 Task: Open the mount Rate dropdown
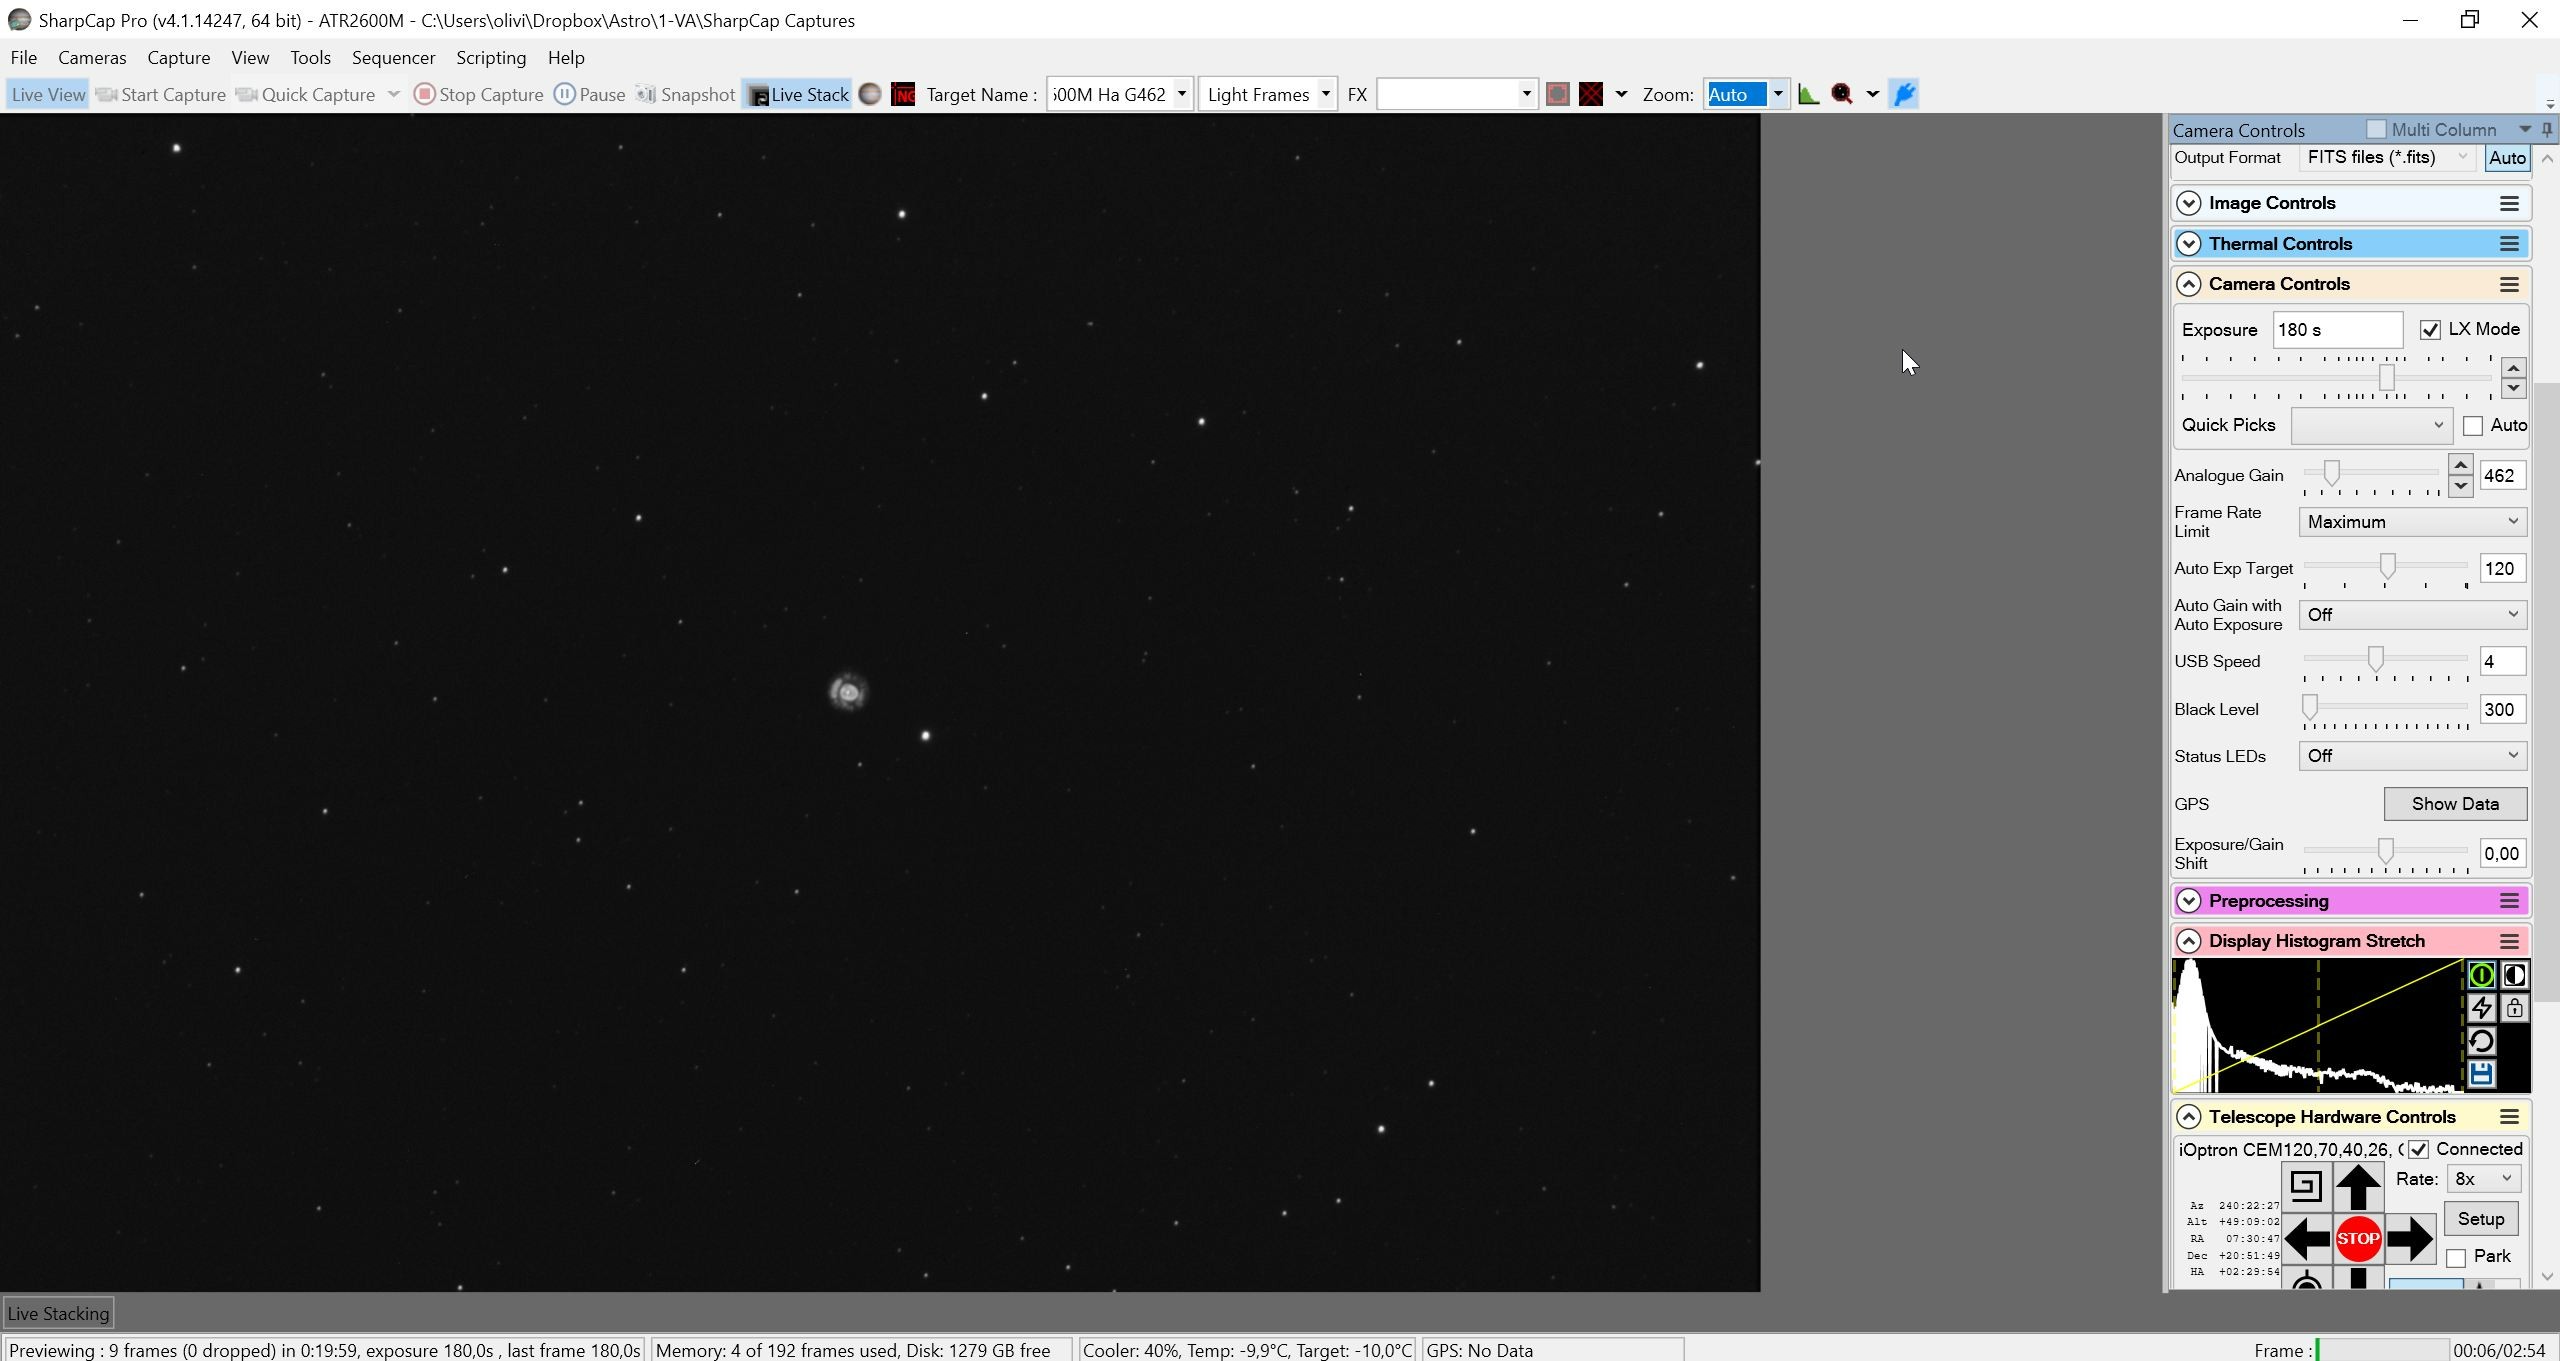tap(2483, 1178)
